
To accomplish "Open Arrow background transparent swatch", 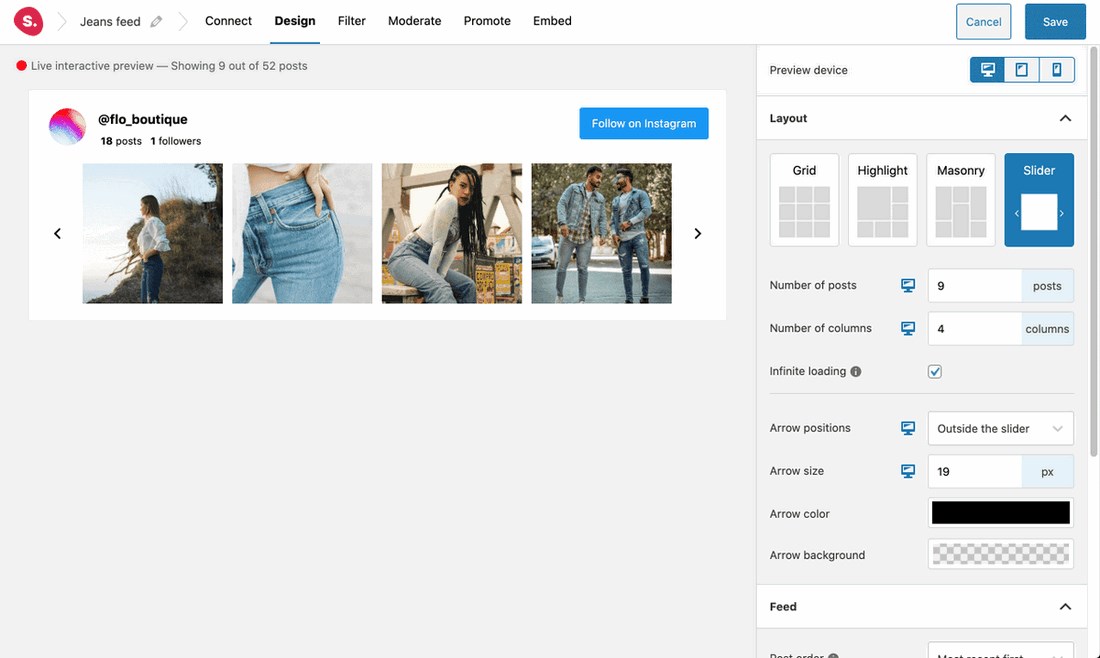I will click(1000, 554).
